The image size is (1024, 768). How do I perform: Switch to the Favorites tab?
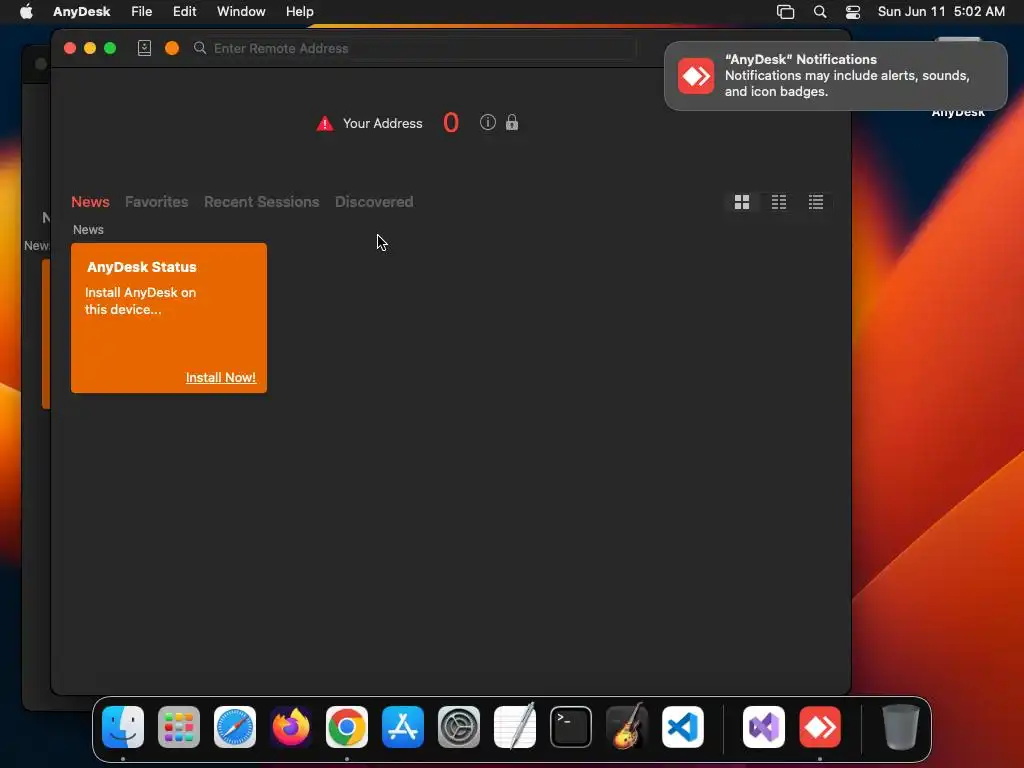[157, 202]
